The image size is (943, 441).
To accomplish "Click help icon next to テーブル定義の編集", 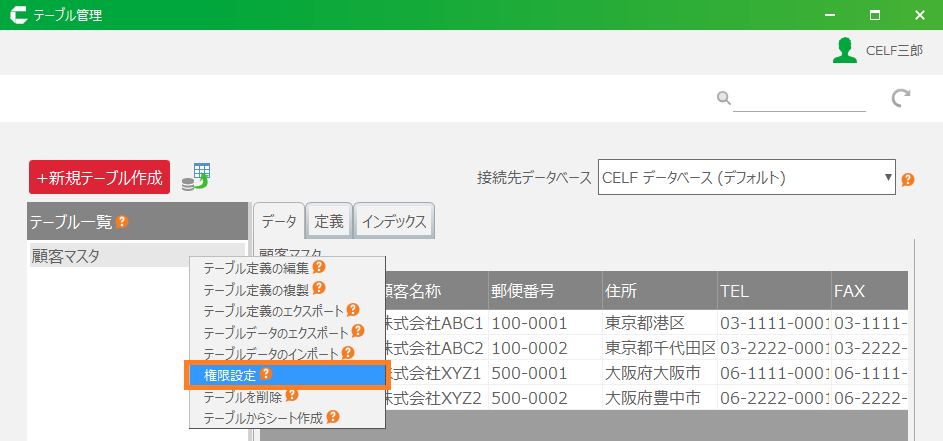I will [x=319, y=267].
